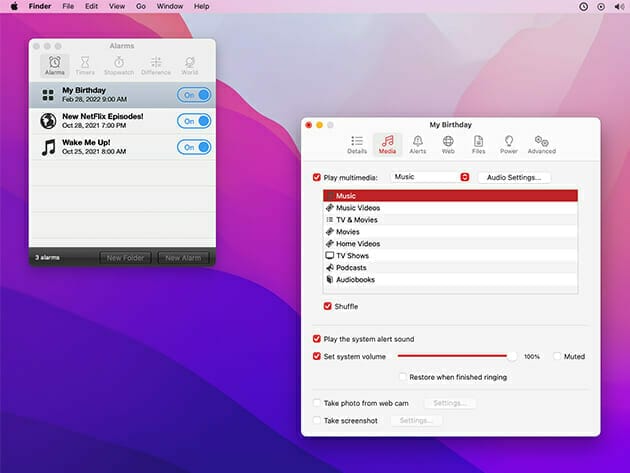Viewport: 630px width, 473px height.
Task: Open the Alerts bell icon
Action: tap(417, 141)
